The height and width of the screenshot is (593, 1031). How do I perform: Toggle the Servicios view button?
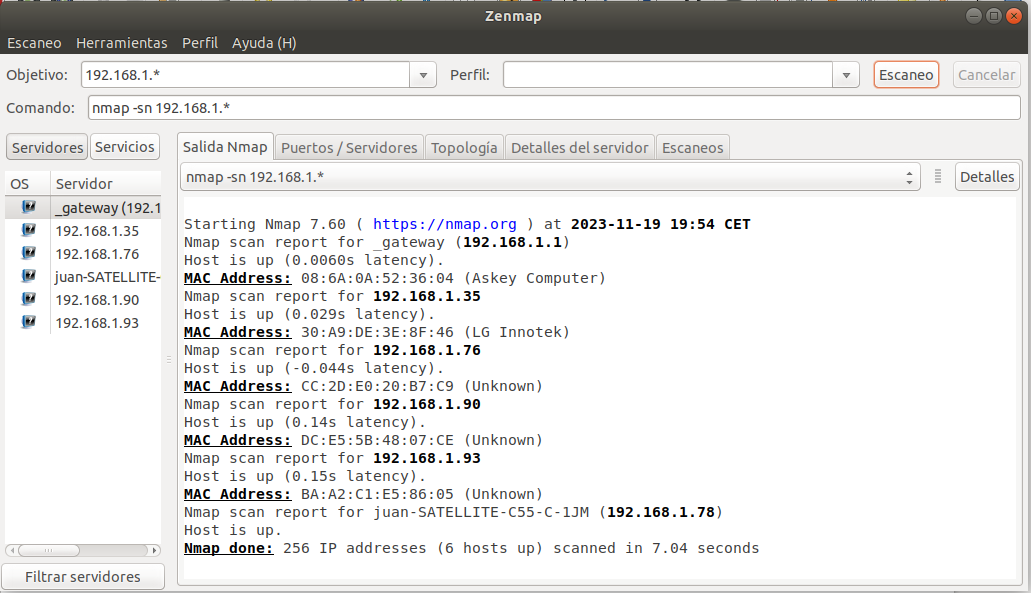[125, 147]
